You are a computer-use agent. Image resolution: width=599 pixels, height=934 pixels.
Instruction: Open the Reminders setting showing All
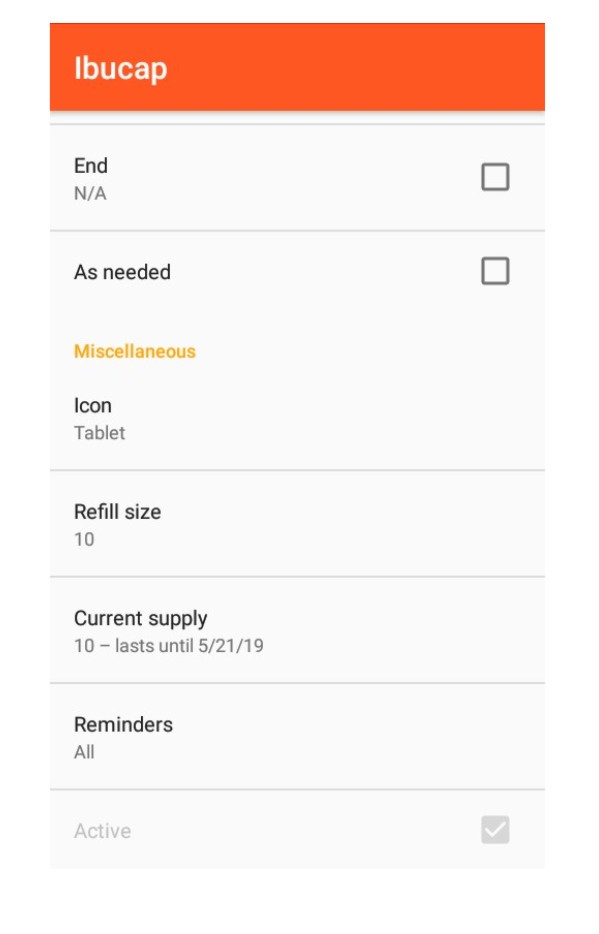point(297,737)
